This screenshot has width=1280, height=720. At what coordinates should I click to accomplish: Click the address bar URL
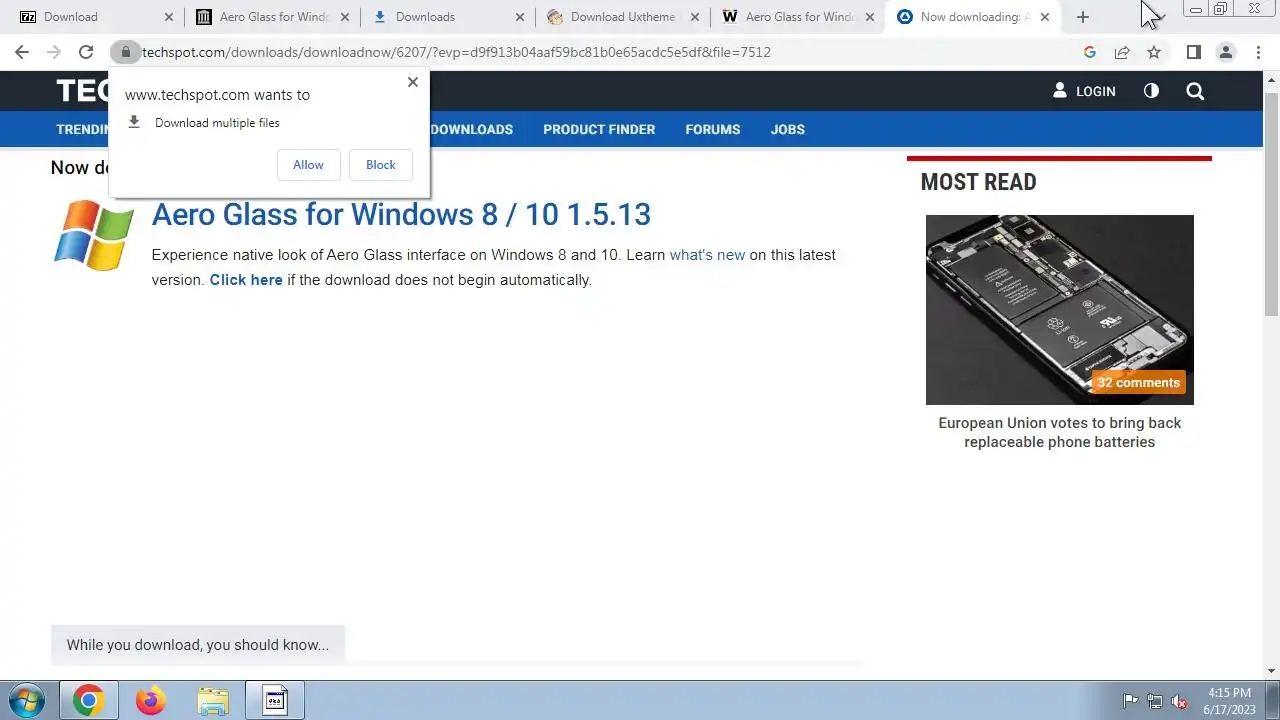[x=456, y=52]
